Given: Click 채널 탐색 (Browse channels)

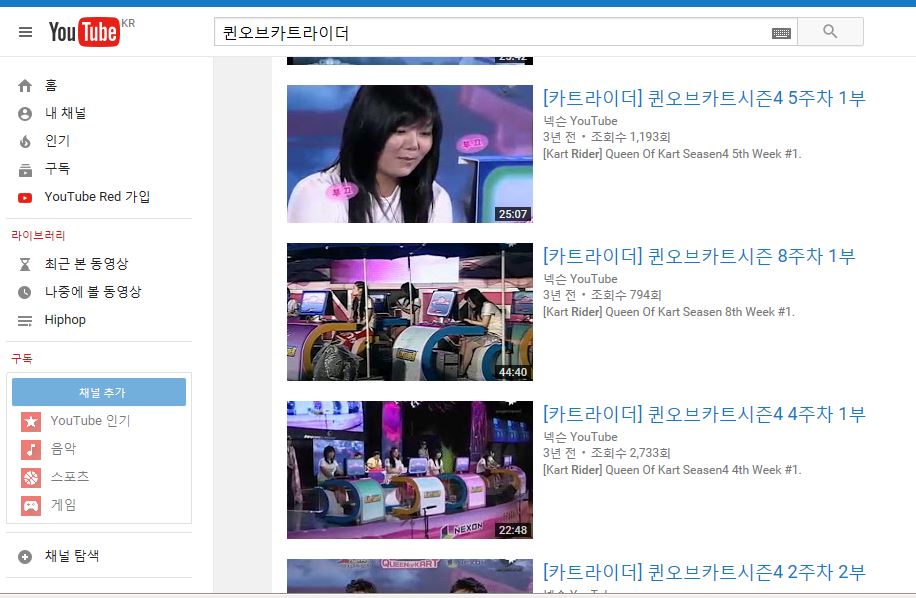Looking at the screenshot, I should click(71, 556).
